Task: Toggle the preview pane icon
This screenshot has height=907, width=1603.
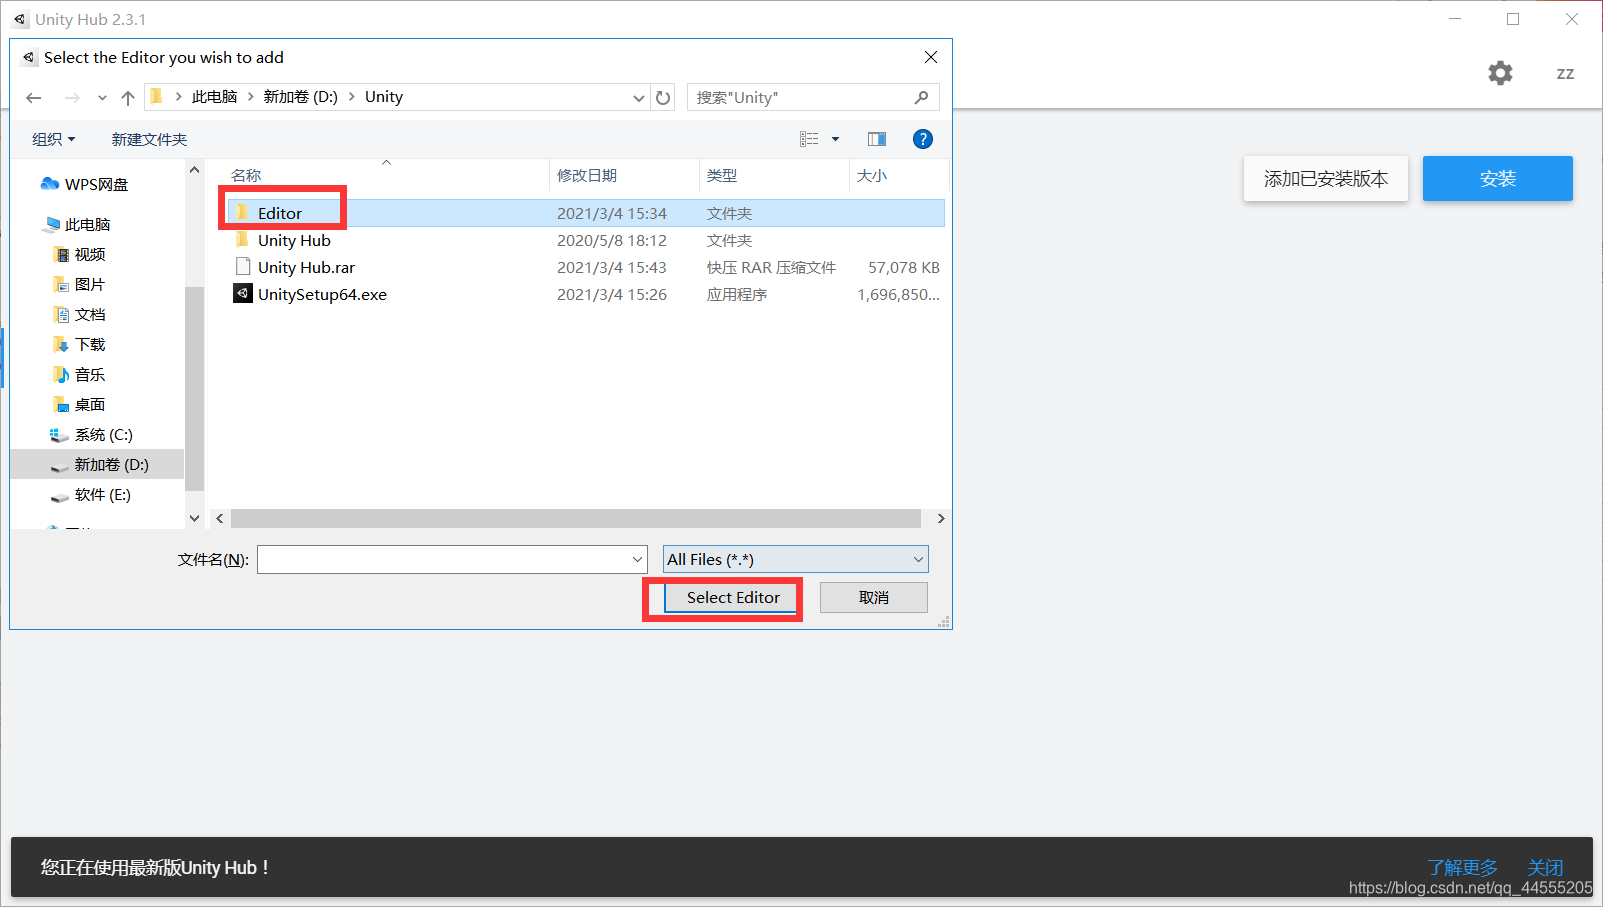Action: (x=877, y=139)
